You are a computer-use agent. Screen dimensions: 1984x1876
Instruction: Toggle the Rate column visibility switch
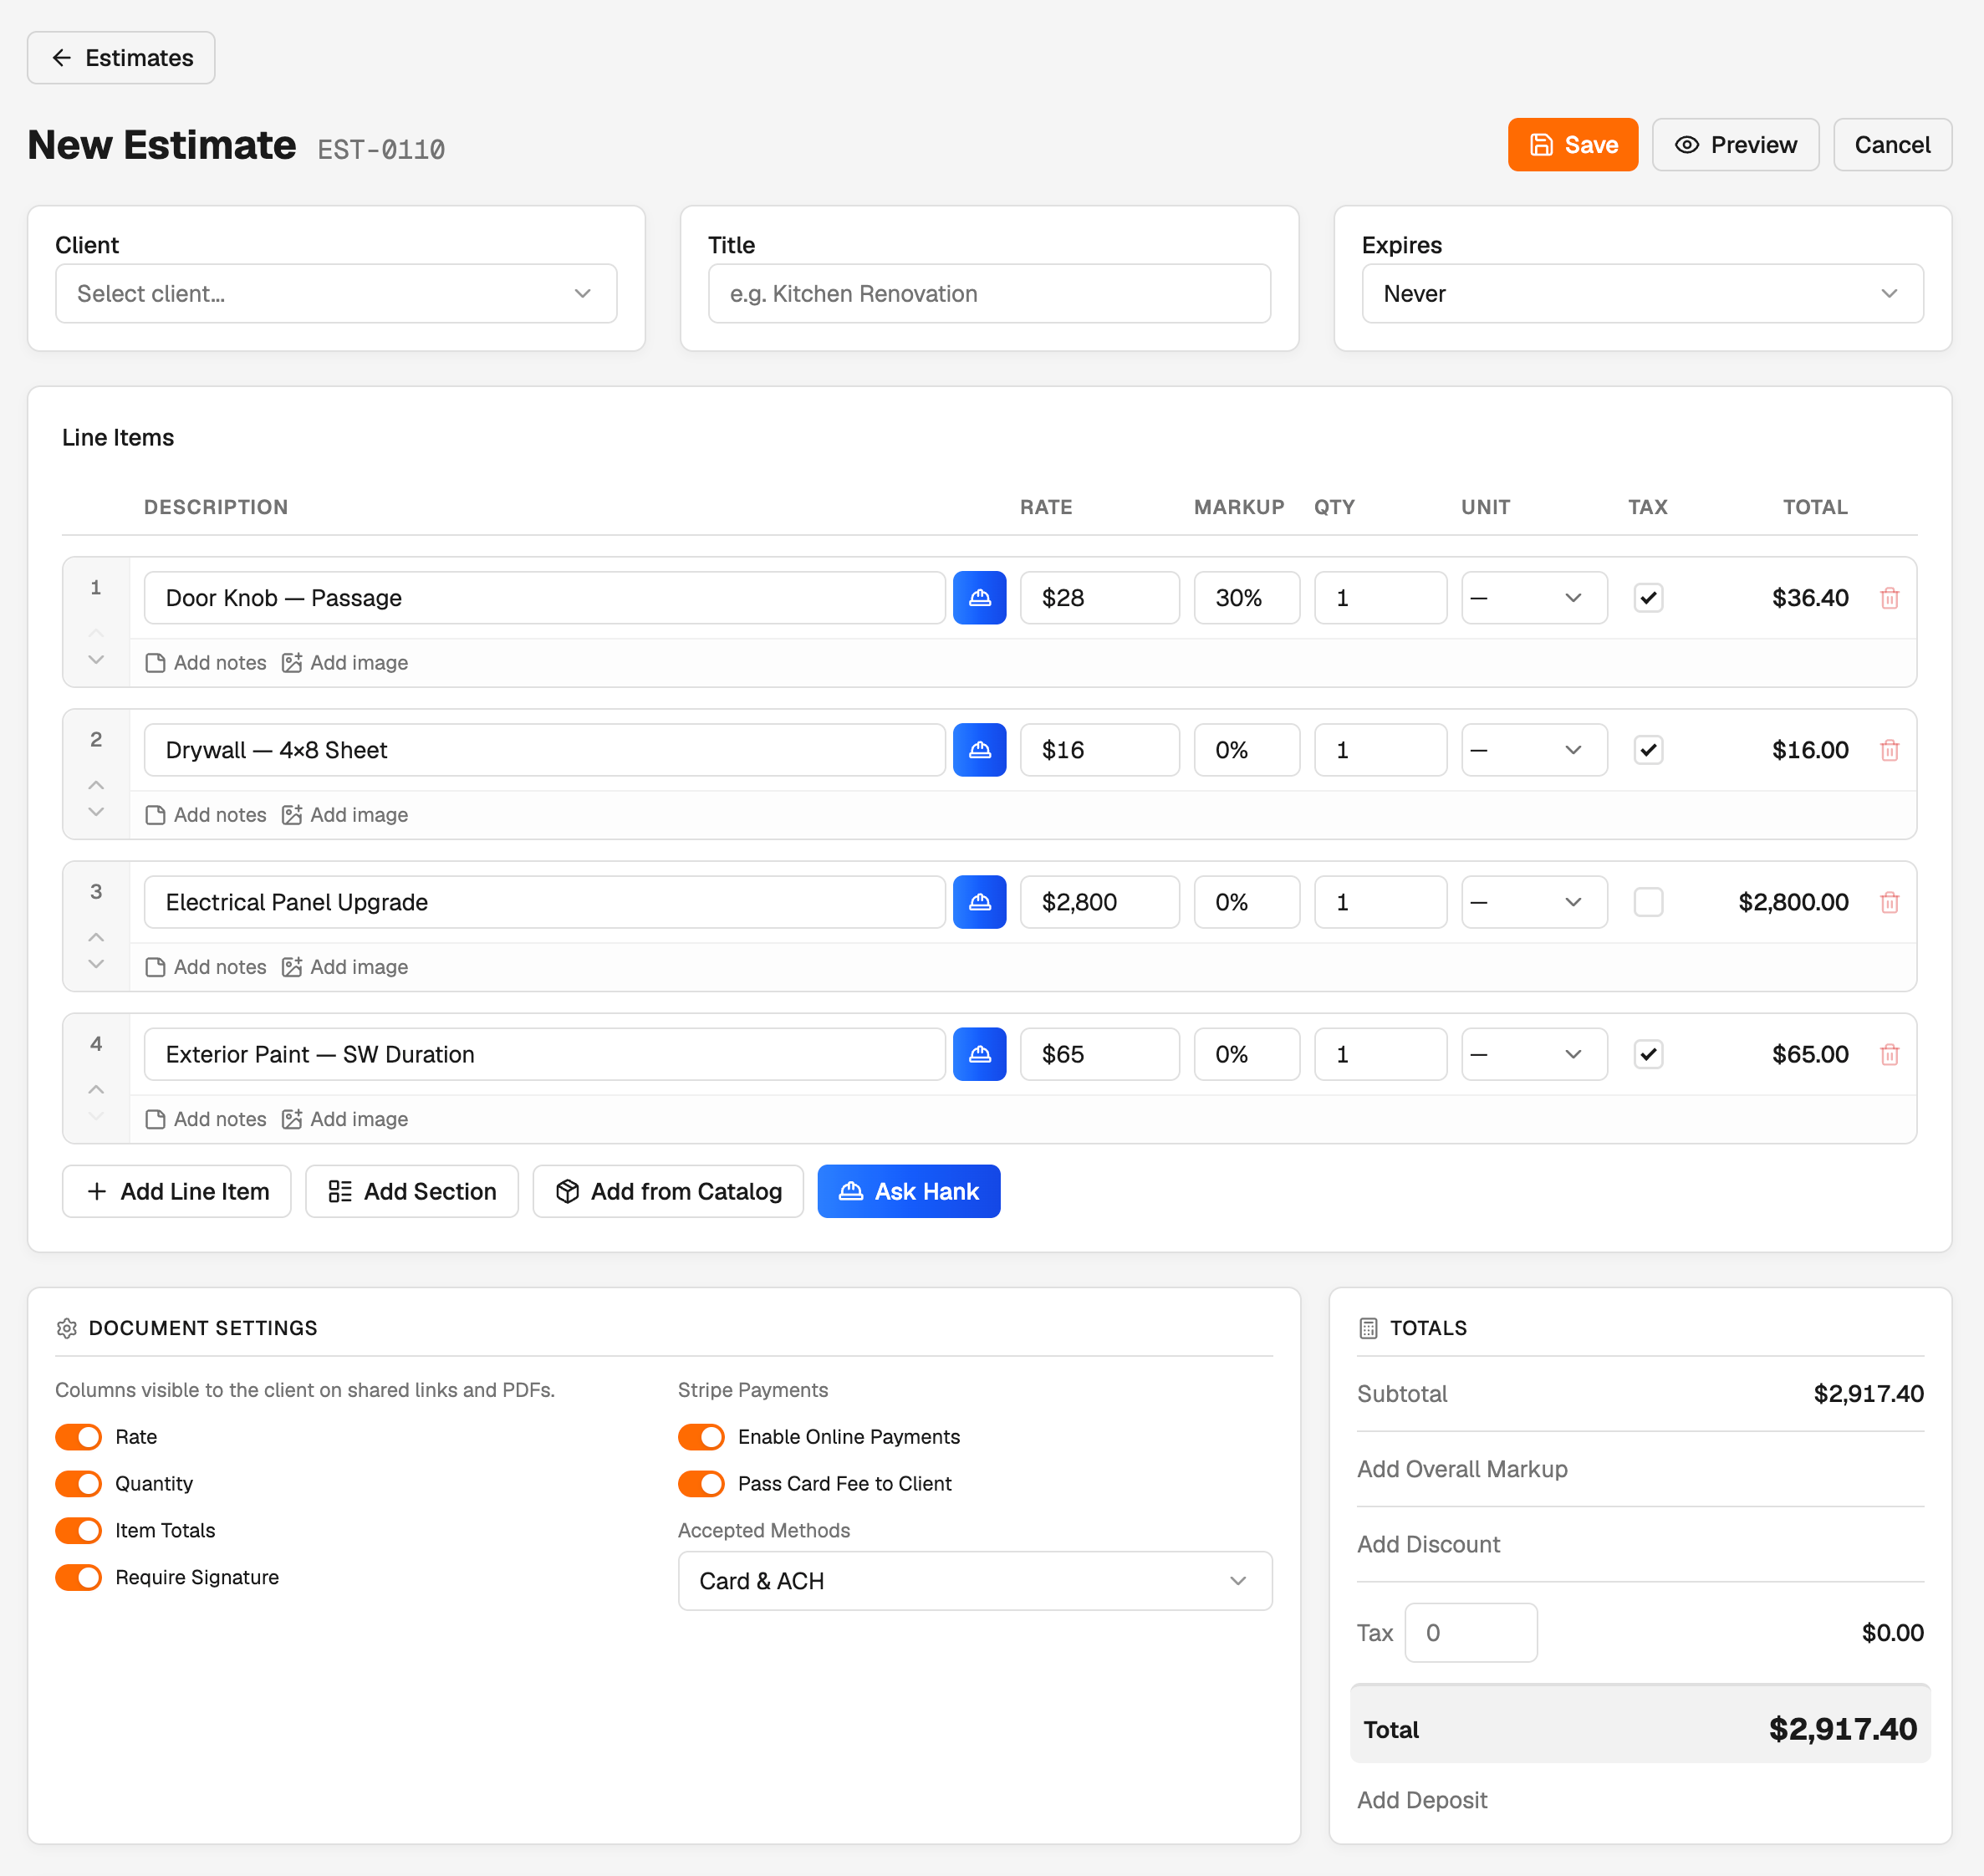click(78, 1437)
